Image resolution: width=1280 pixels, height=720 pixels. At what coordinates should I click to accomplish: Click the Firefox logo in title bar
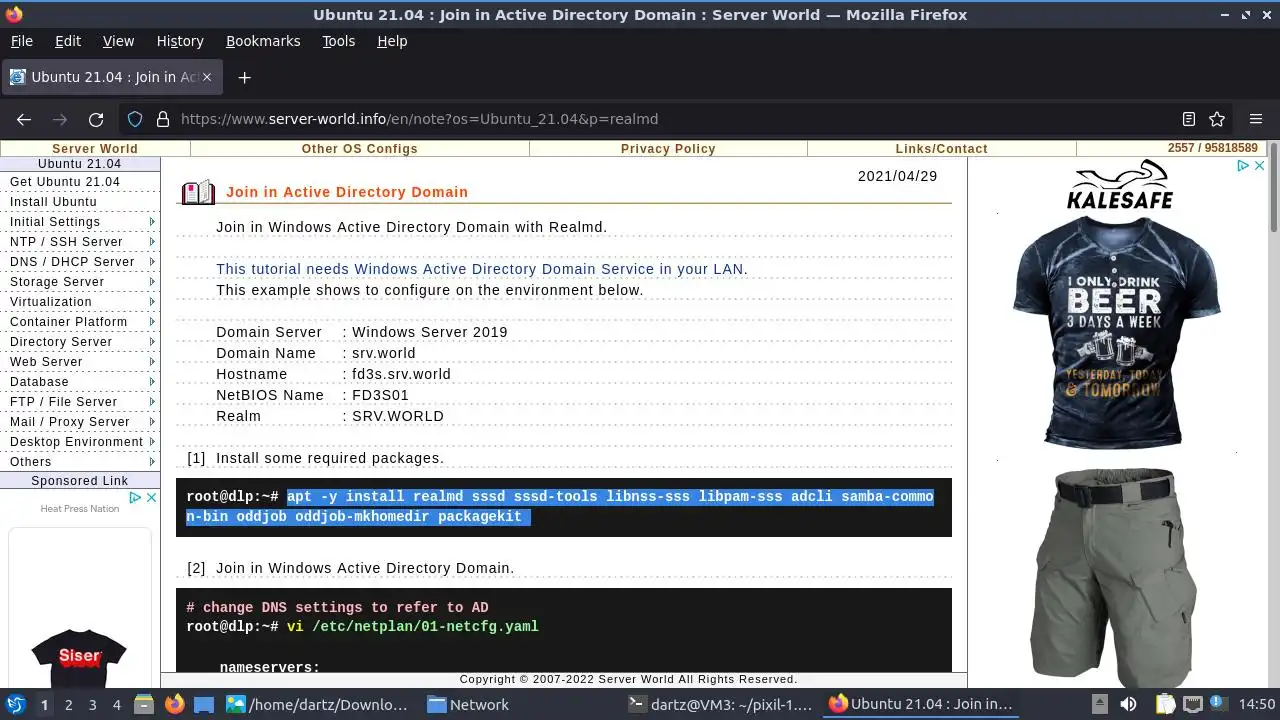pyautogui.click(x=13, y=14)
